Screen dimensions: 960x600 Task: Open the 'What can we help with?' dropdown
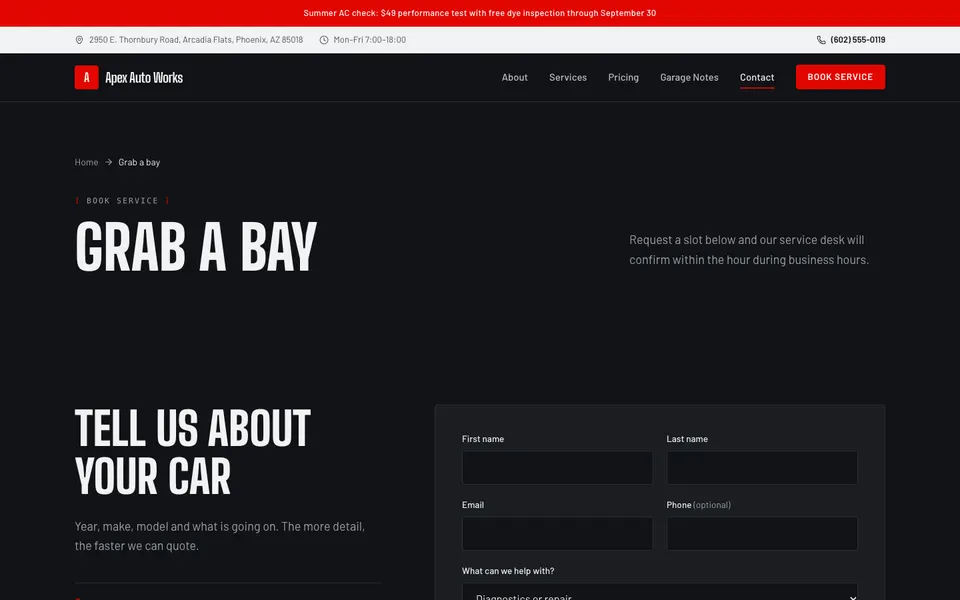[x=659, y=593]
